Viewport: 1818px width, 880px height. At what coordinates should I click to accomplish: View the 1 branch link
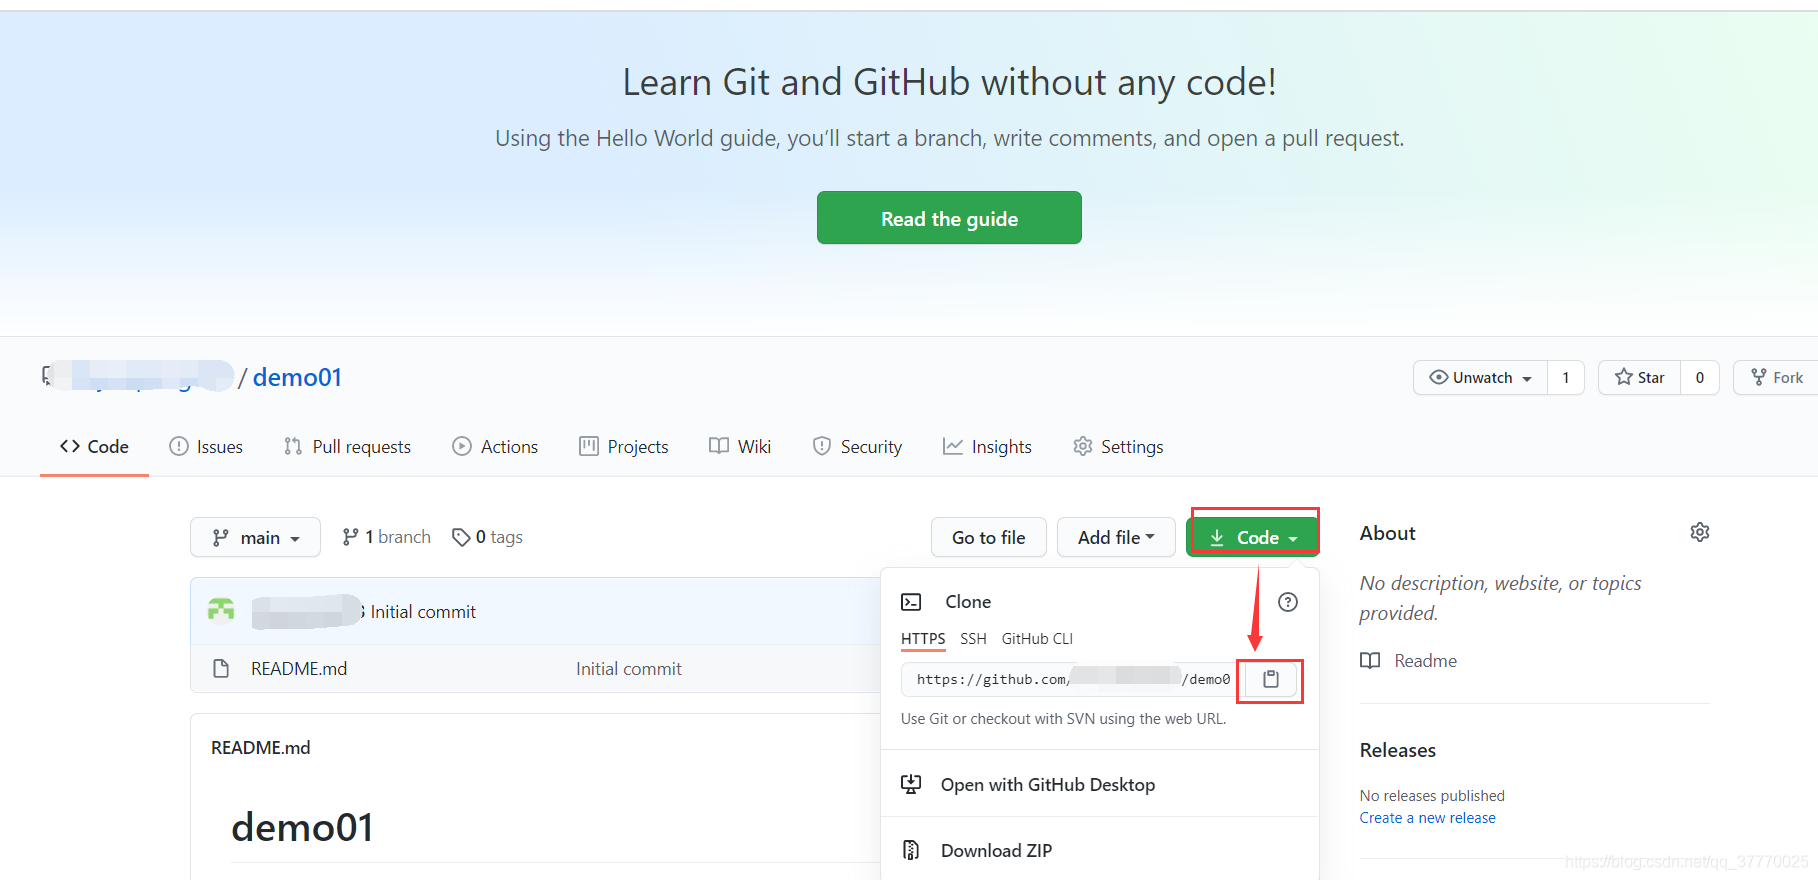[x=386, y=537]
